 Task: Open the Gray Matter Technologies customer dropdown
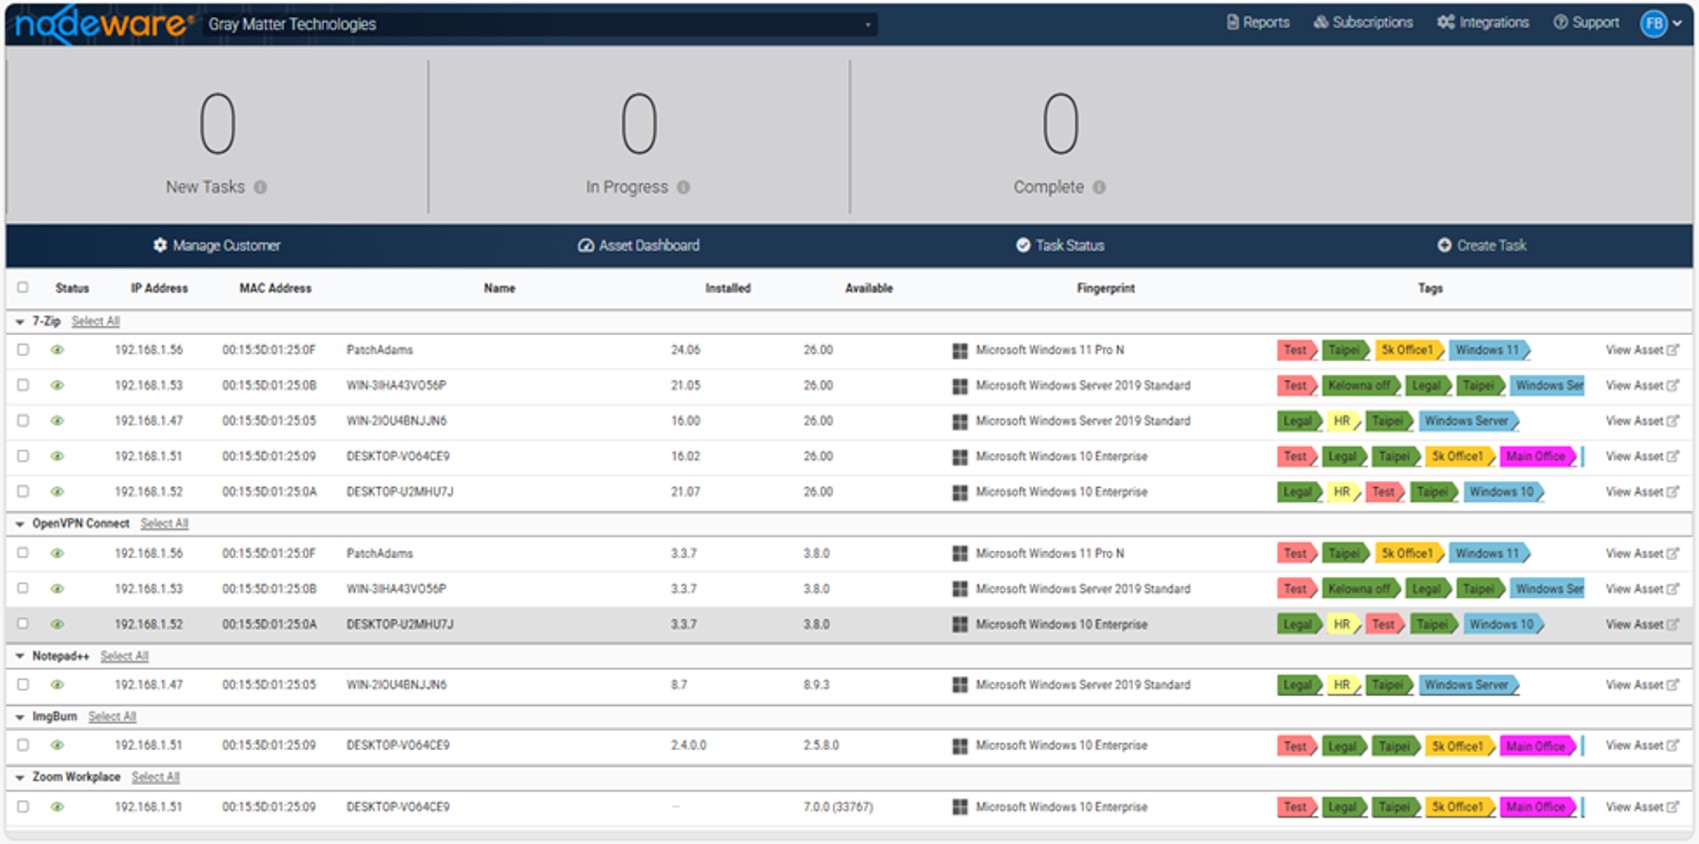coord(540,24)
